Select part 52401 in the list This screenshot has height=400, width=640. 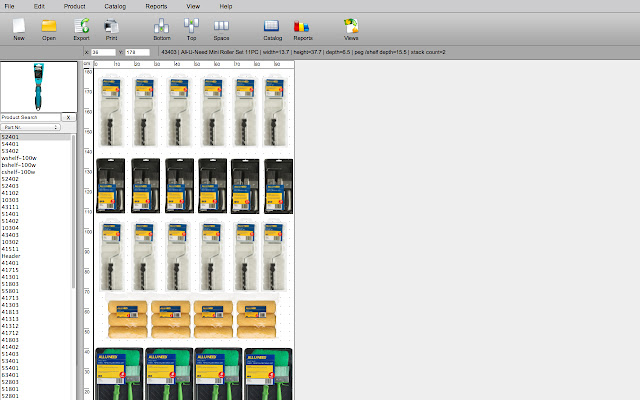(36, 137)
